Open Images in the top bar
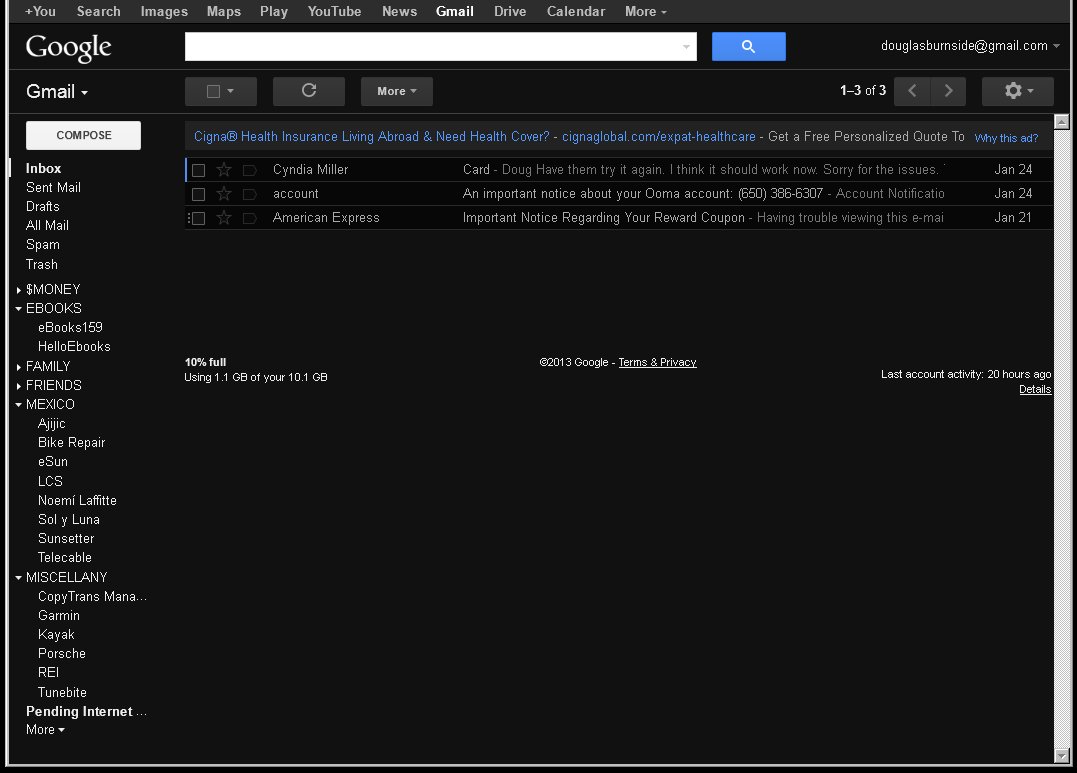 tap(163, 12)
